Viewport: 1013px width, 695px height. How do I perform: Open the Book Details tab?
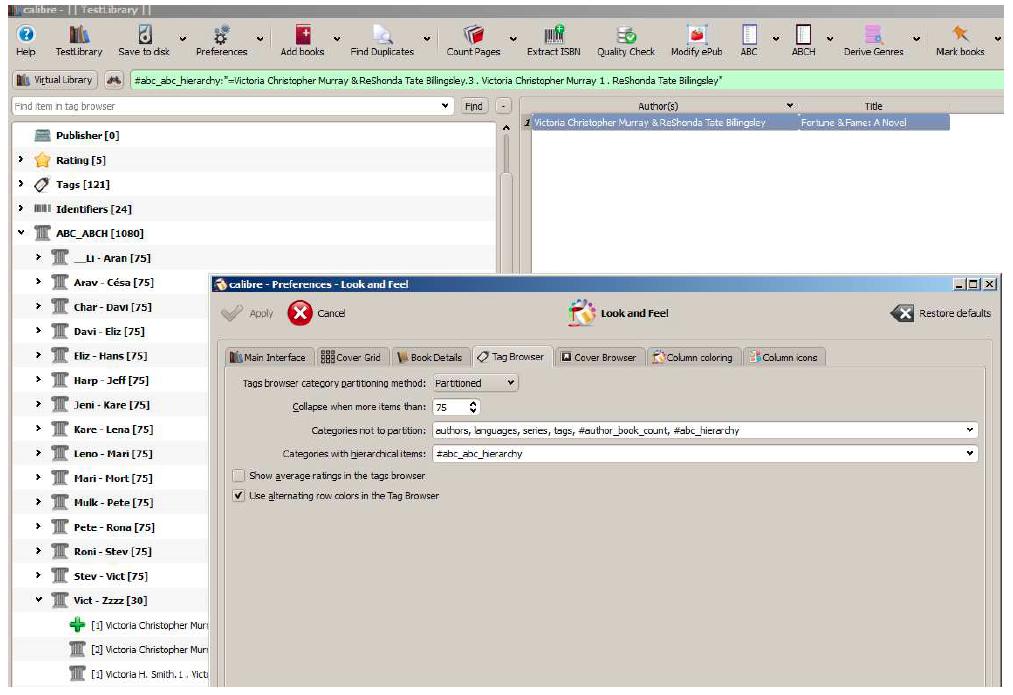430,357
